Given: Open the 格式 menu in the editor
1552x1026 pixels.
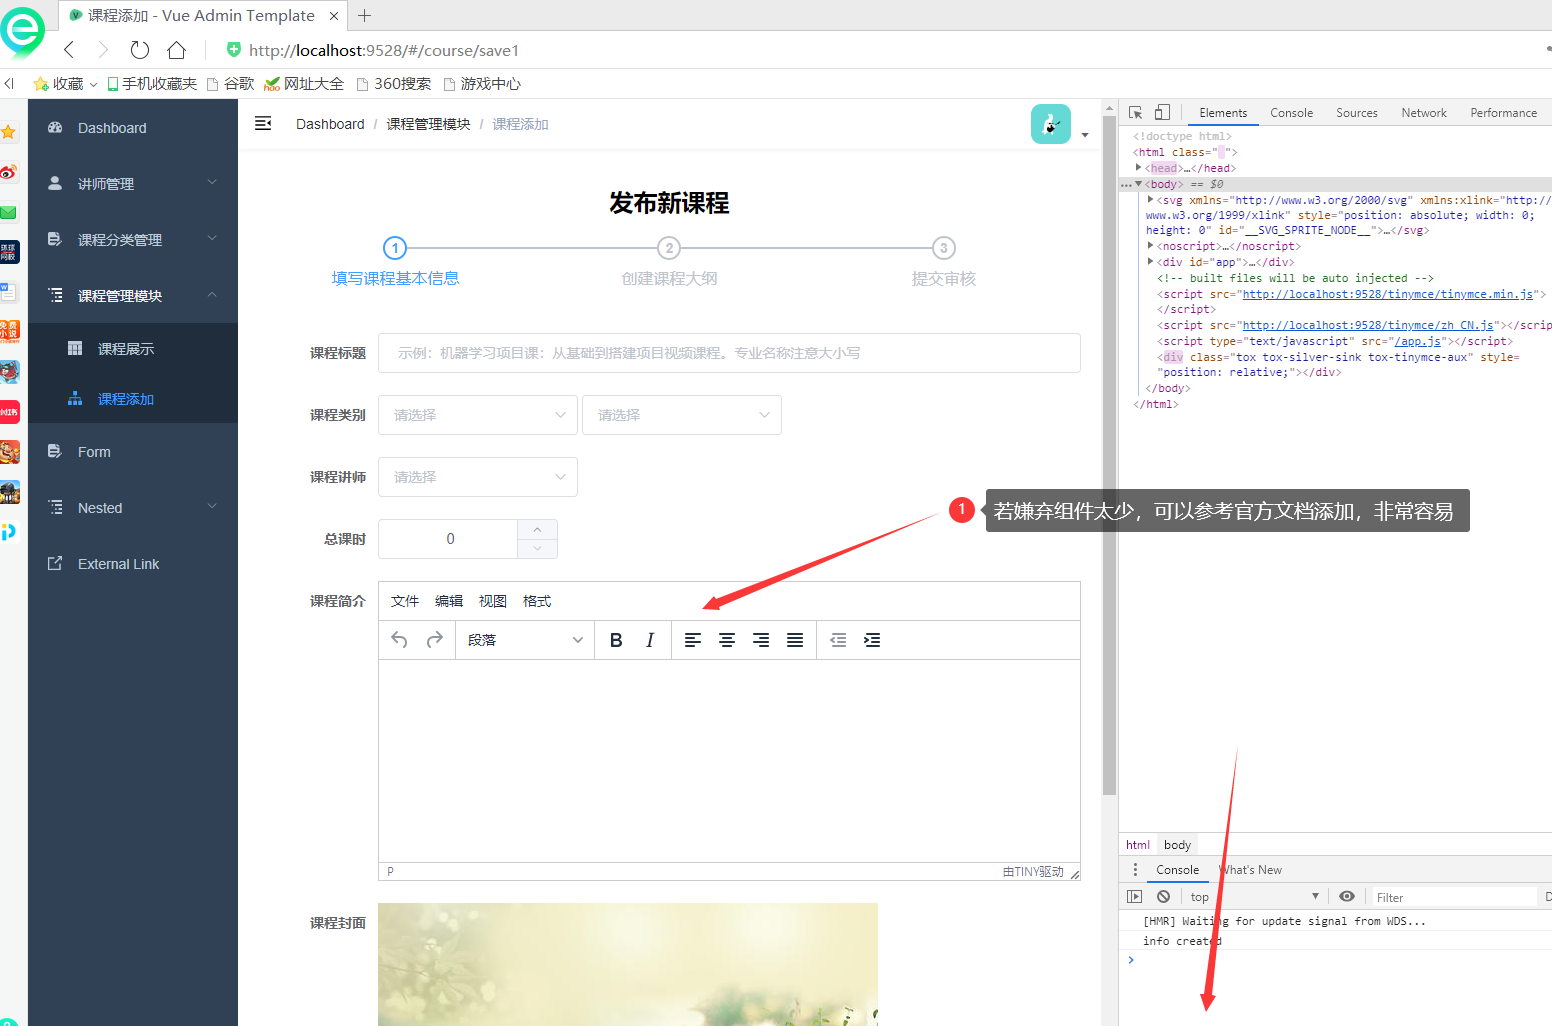Looking at the screenshot, I should [x=536, y=601].
